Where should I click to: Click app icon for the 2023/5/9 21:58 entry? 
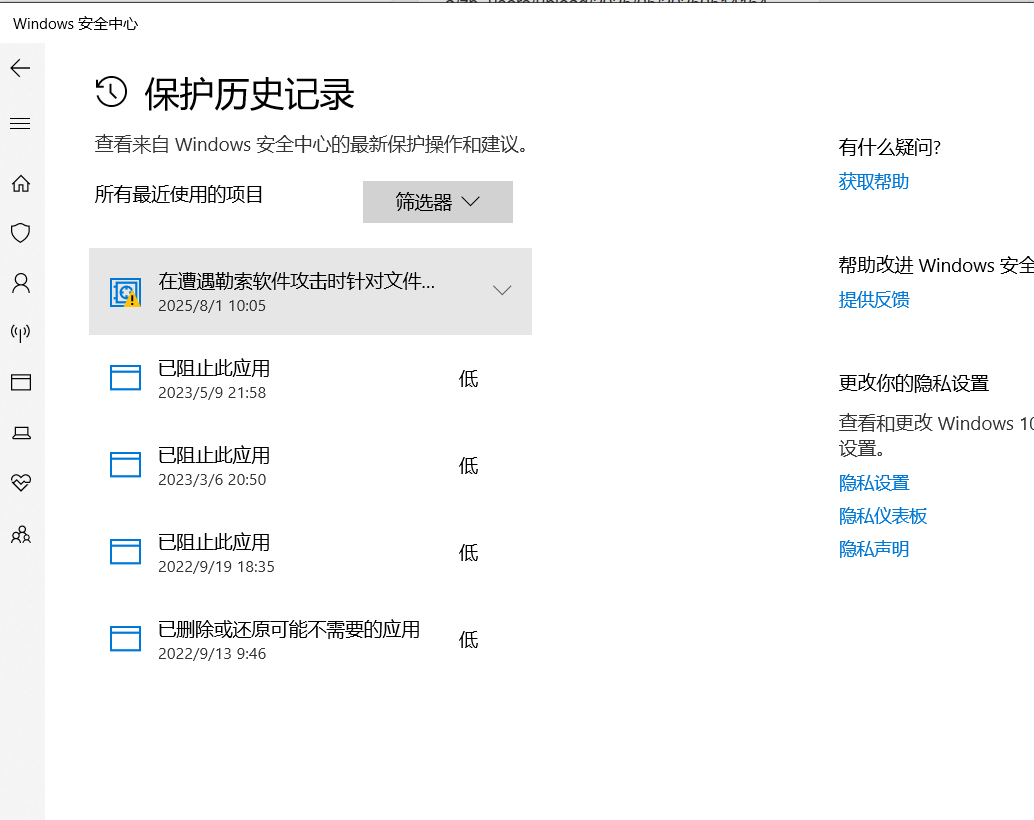pos(125,378)
